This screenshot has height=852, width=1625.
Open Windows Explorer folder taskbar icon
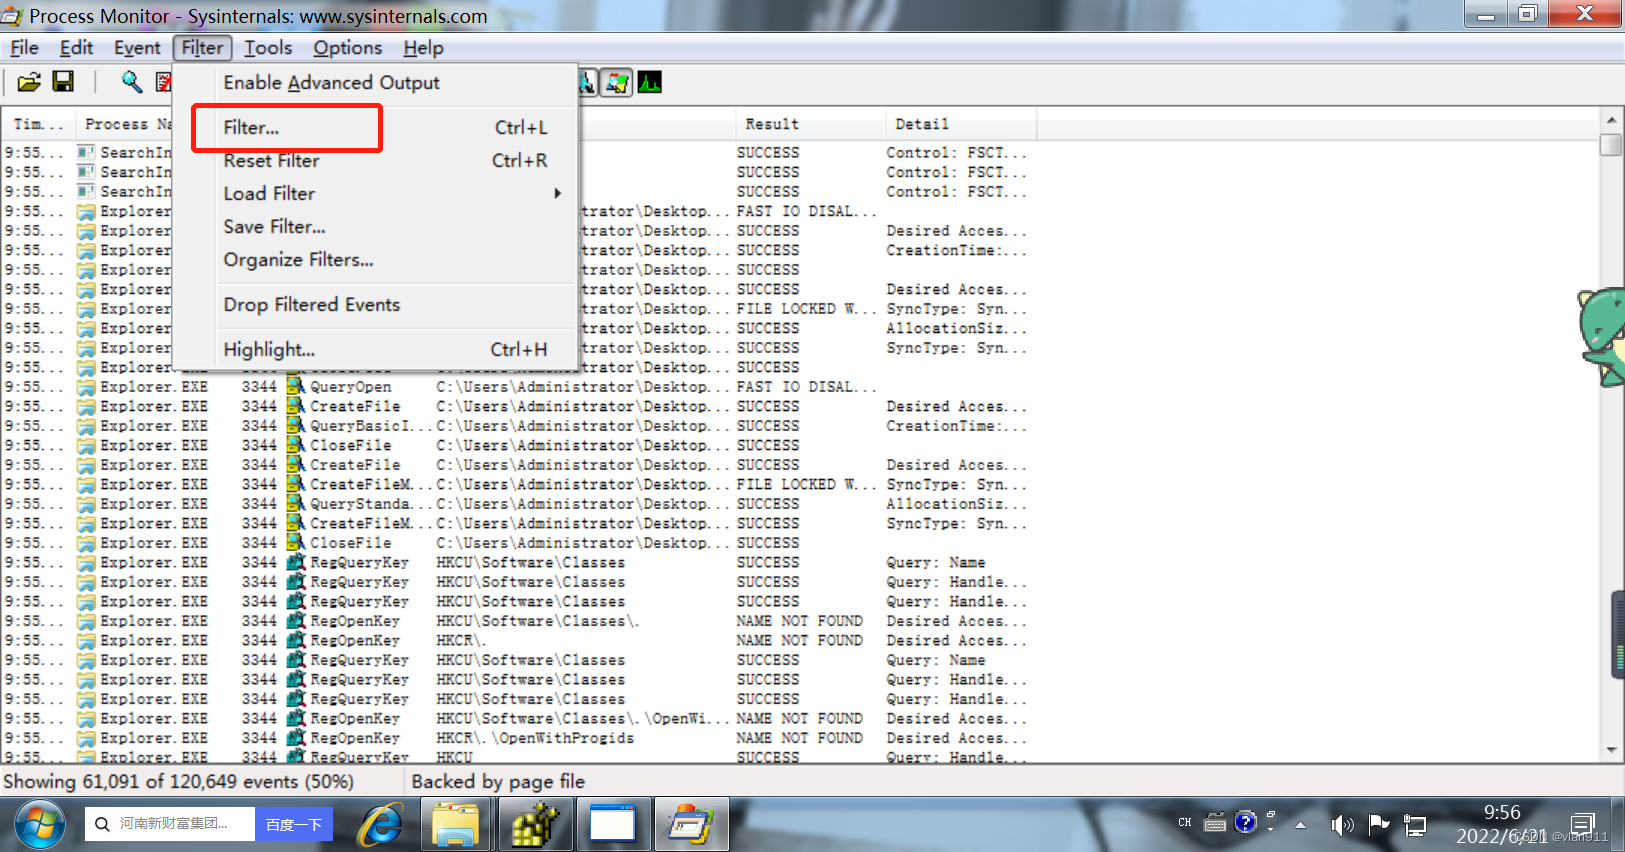(x=456, y=825)
